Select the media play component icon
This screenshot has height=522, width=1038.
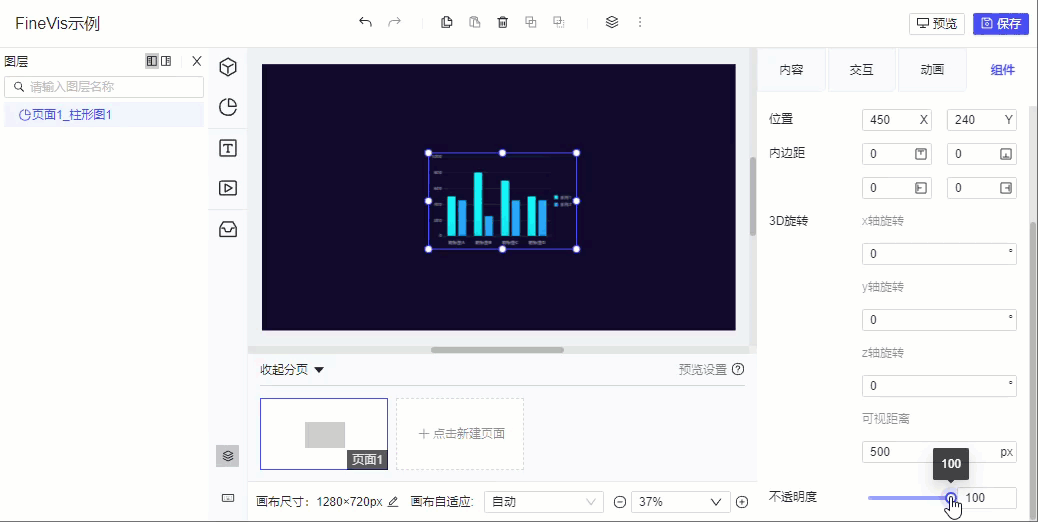point(228,188)
